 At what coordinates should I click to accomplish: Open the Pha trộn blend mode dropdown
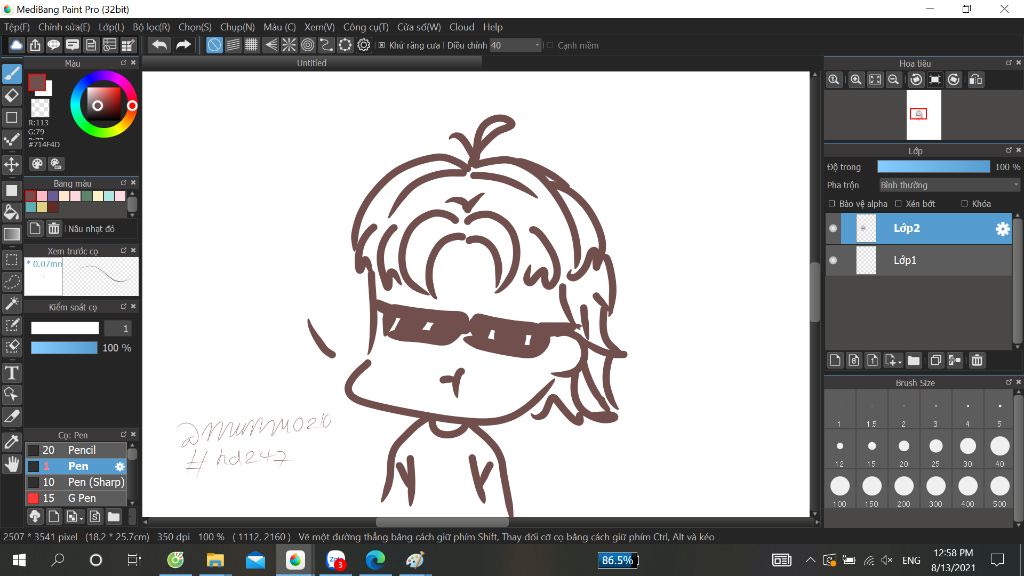point(948,185)
